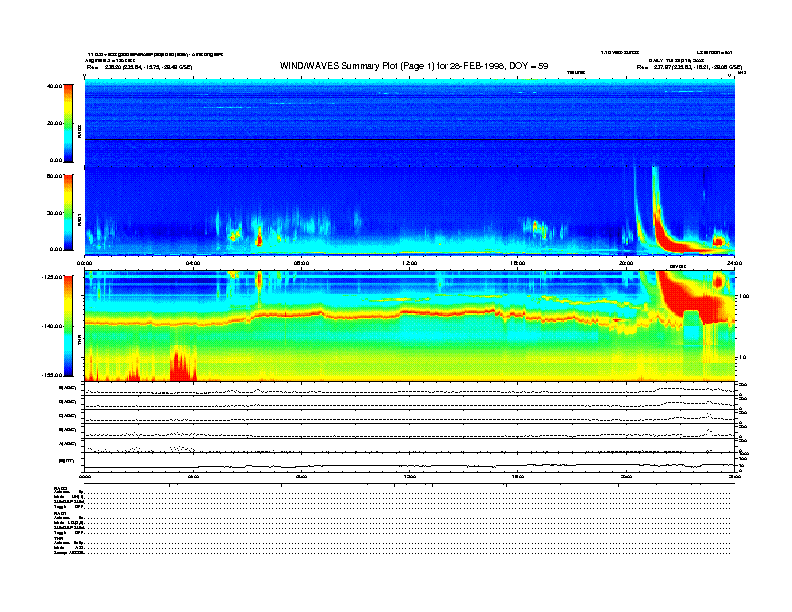The height and width of the screenshot is (612, 792).
Task: Click the rotated TNR axis label
Action: click(x=79, y=342)
